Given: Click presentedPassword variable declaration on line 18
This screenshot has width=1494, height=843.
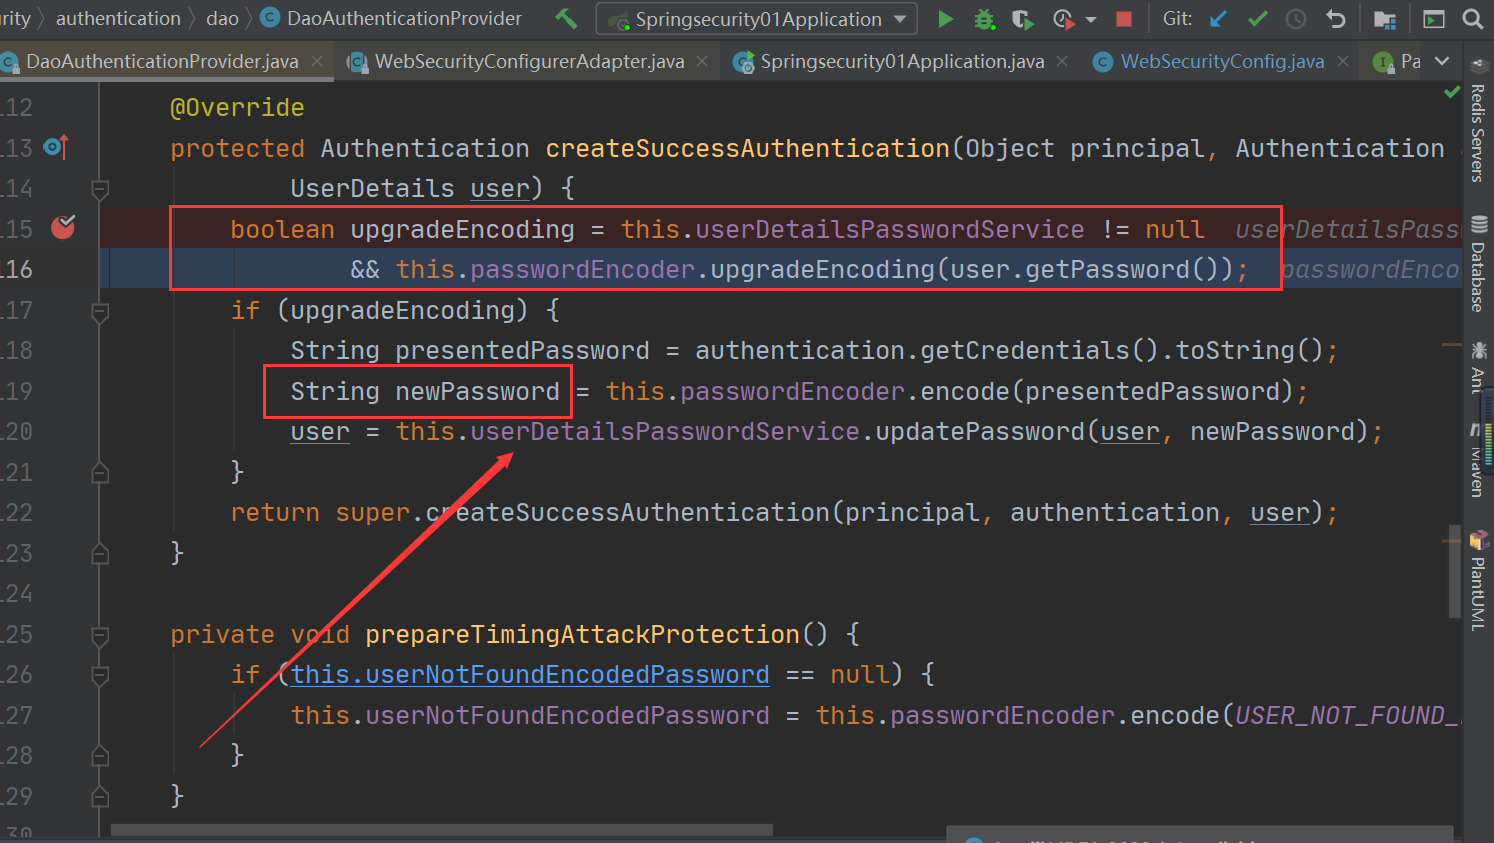Looking at the screenshot, I should [522, 351].
